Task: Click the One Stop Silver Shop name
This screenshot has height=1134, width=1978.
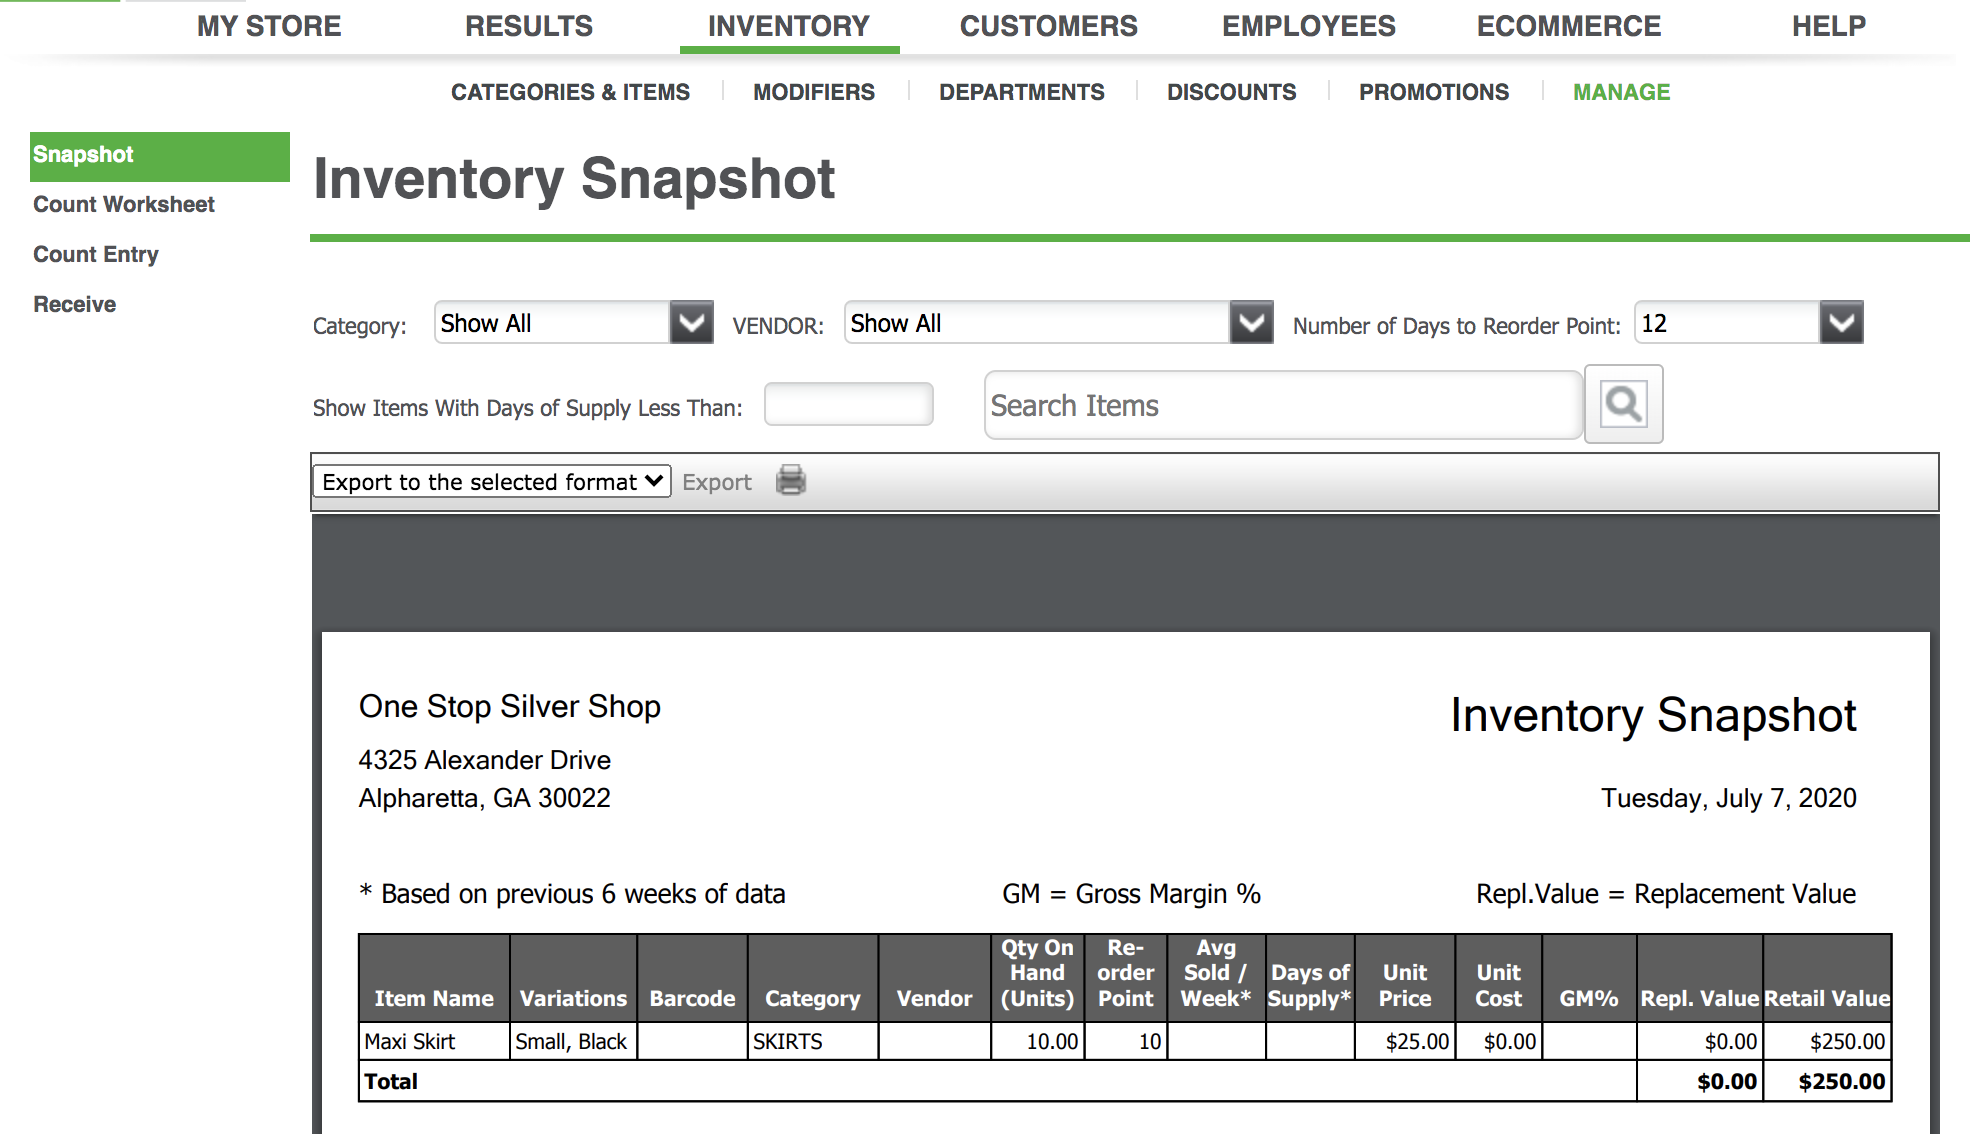Action: click(510, 706)
